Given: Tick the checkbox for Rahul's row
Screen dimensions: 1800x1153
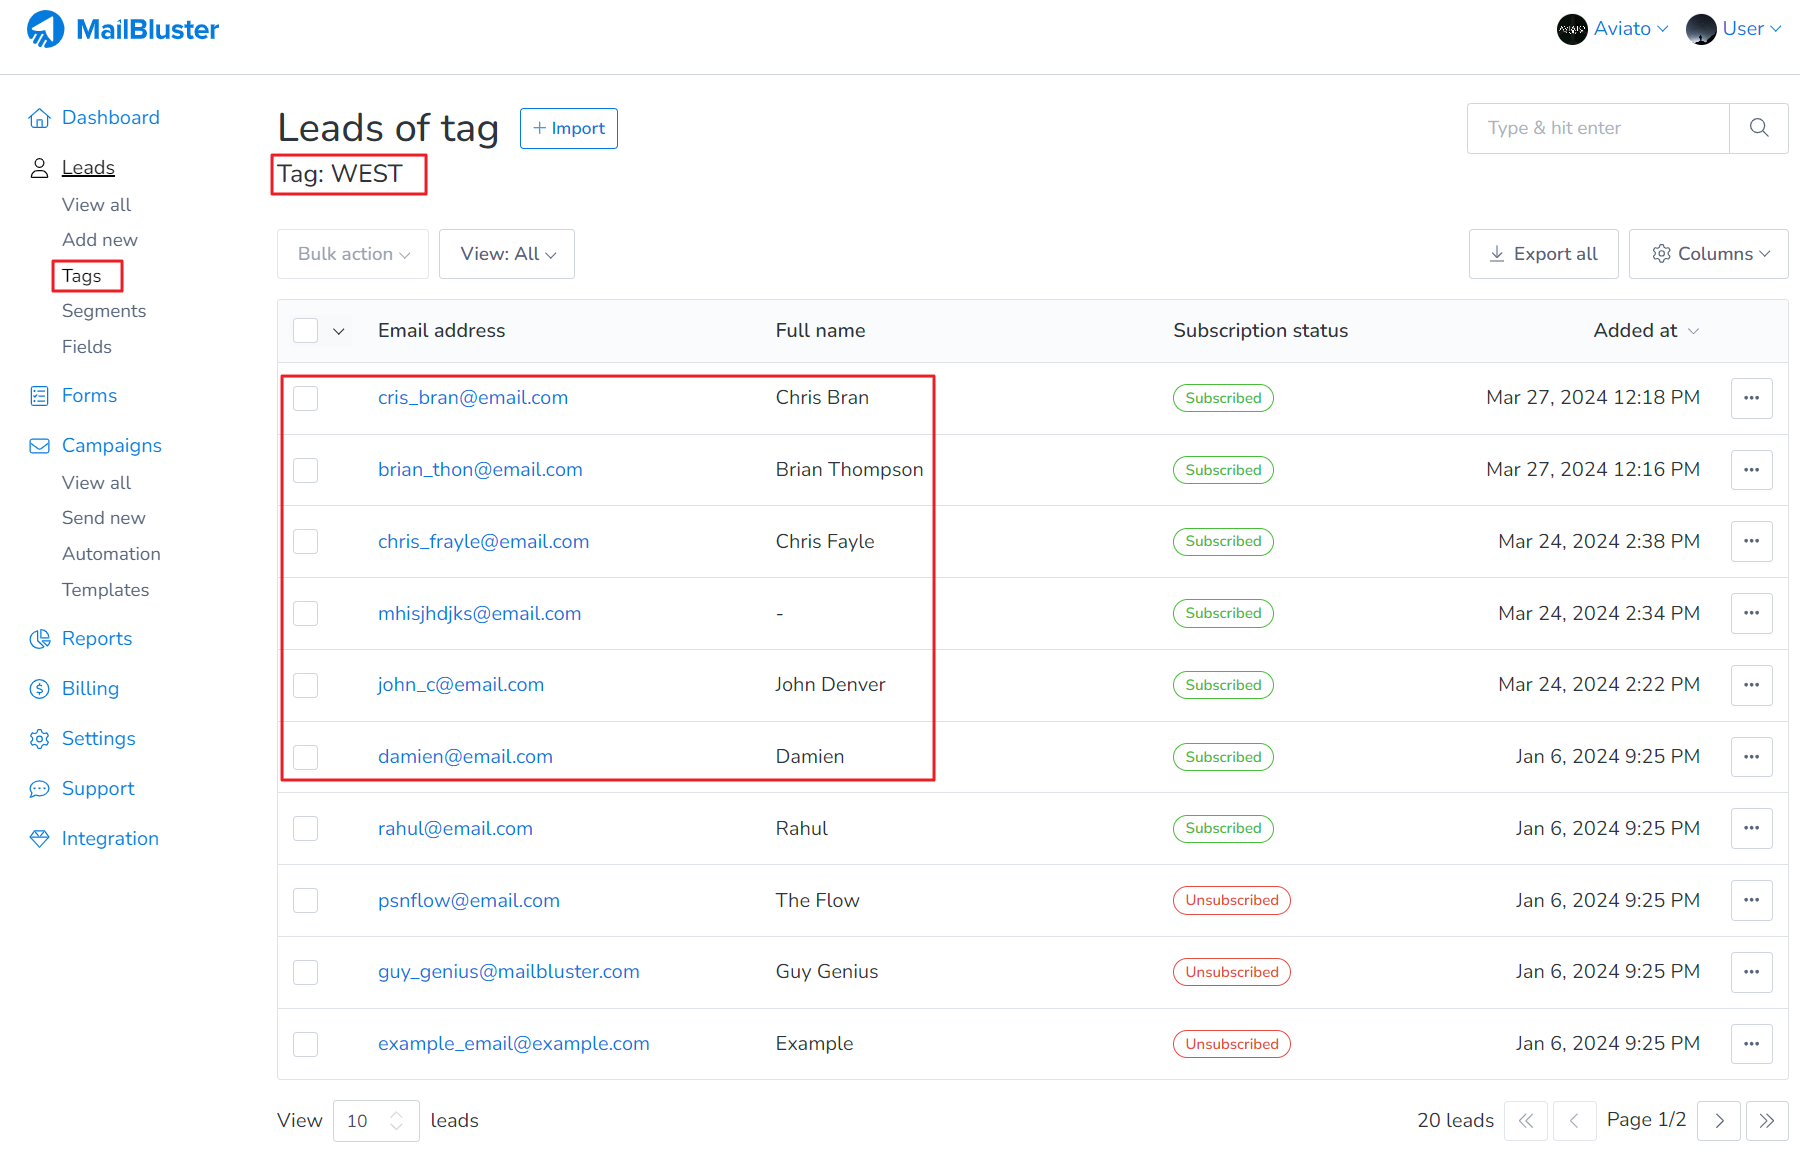Looking at the screenshot, I should (306, 829).
